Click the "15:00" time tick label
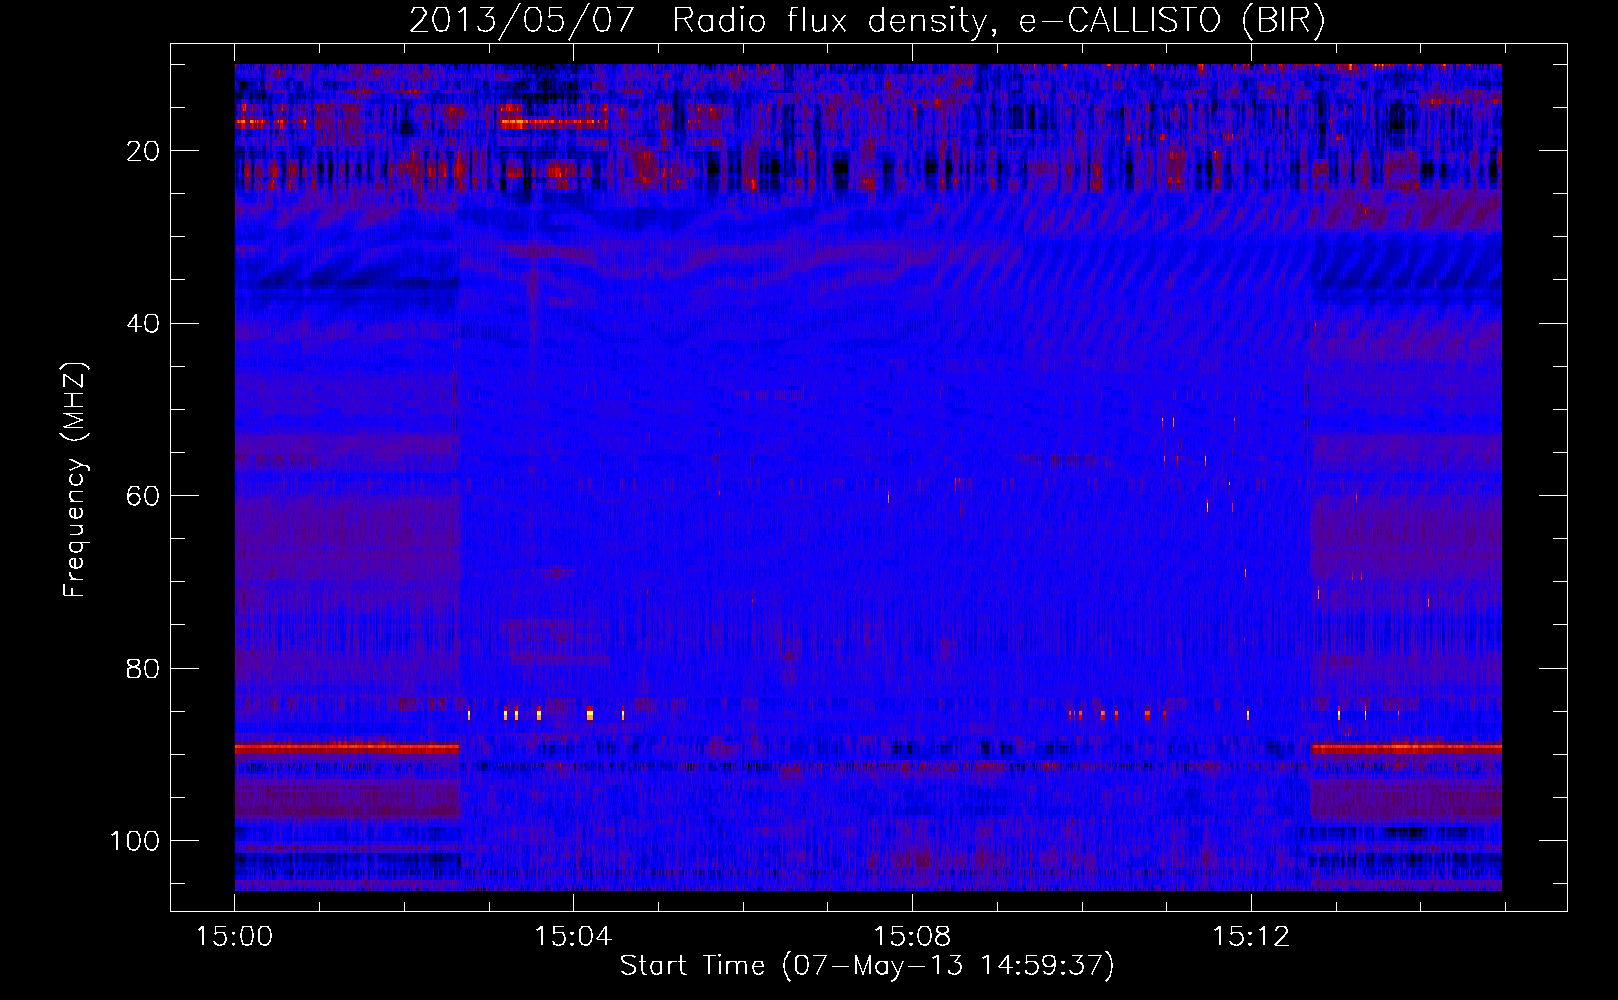This screenshot has height=1000, width=1618. (x=235, y=937)
